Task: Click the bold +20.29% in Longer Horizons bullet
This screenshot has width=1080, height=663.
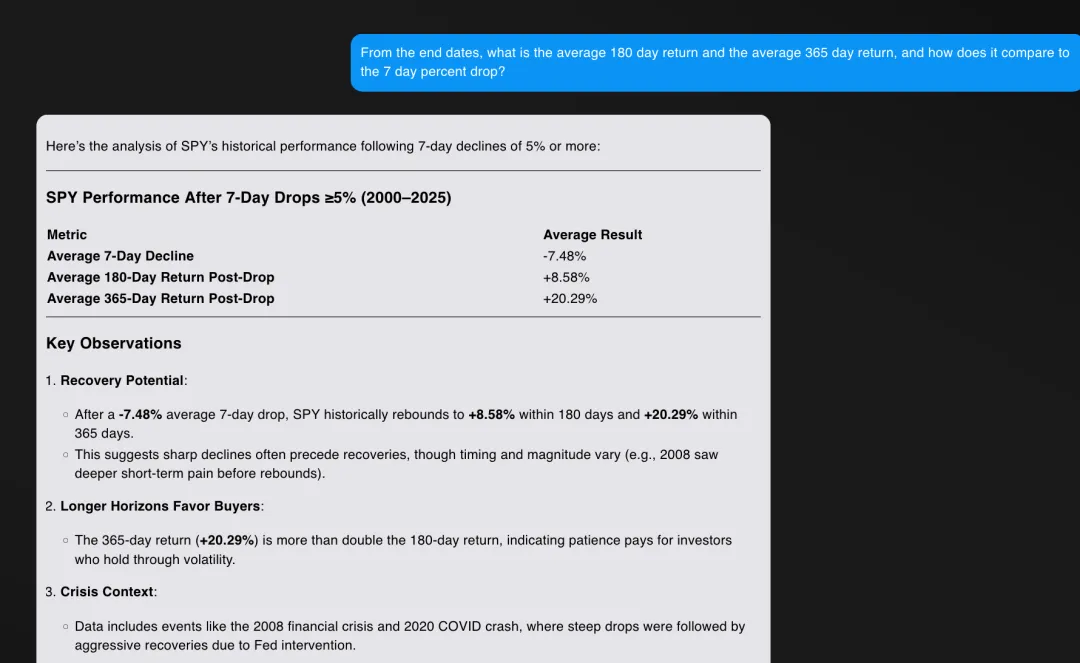Action: click(227, 540)
